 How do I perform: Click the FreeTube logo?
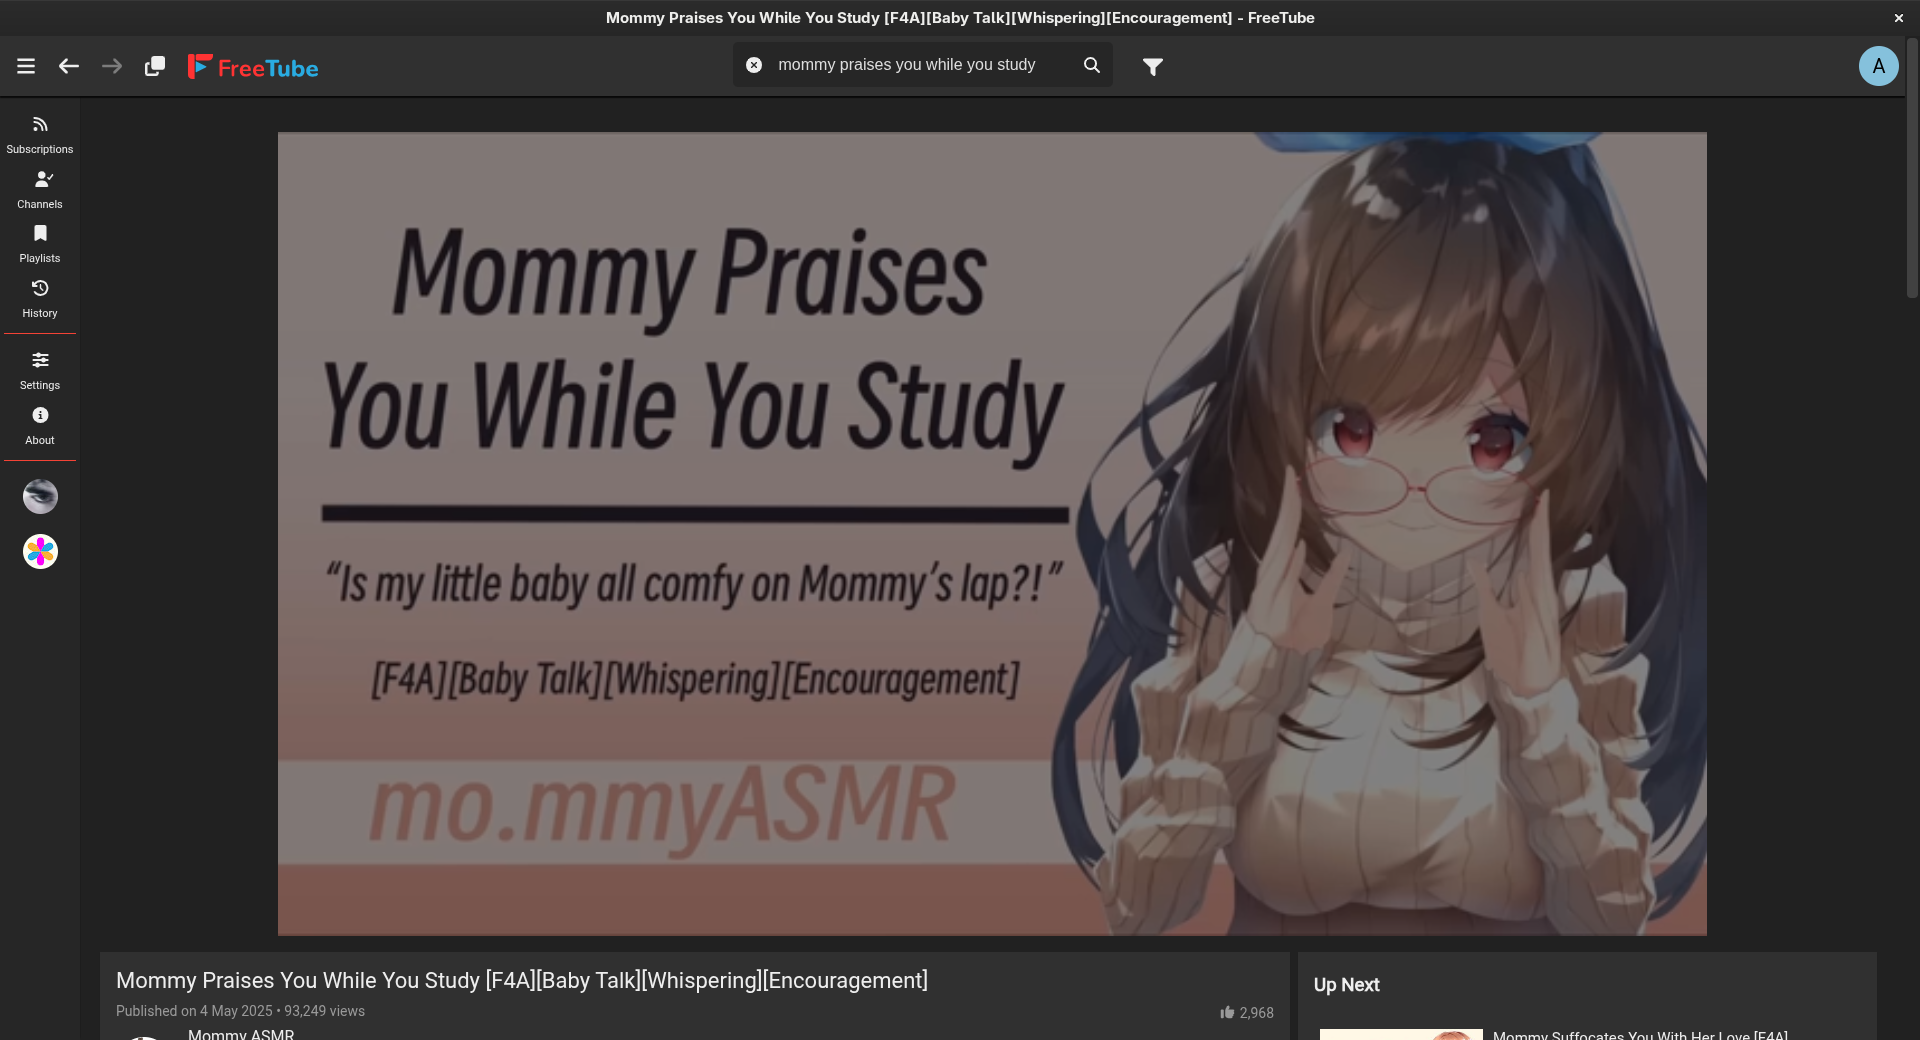(253, 67)
